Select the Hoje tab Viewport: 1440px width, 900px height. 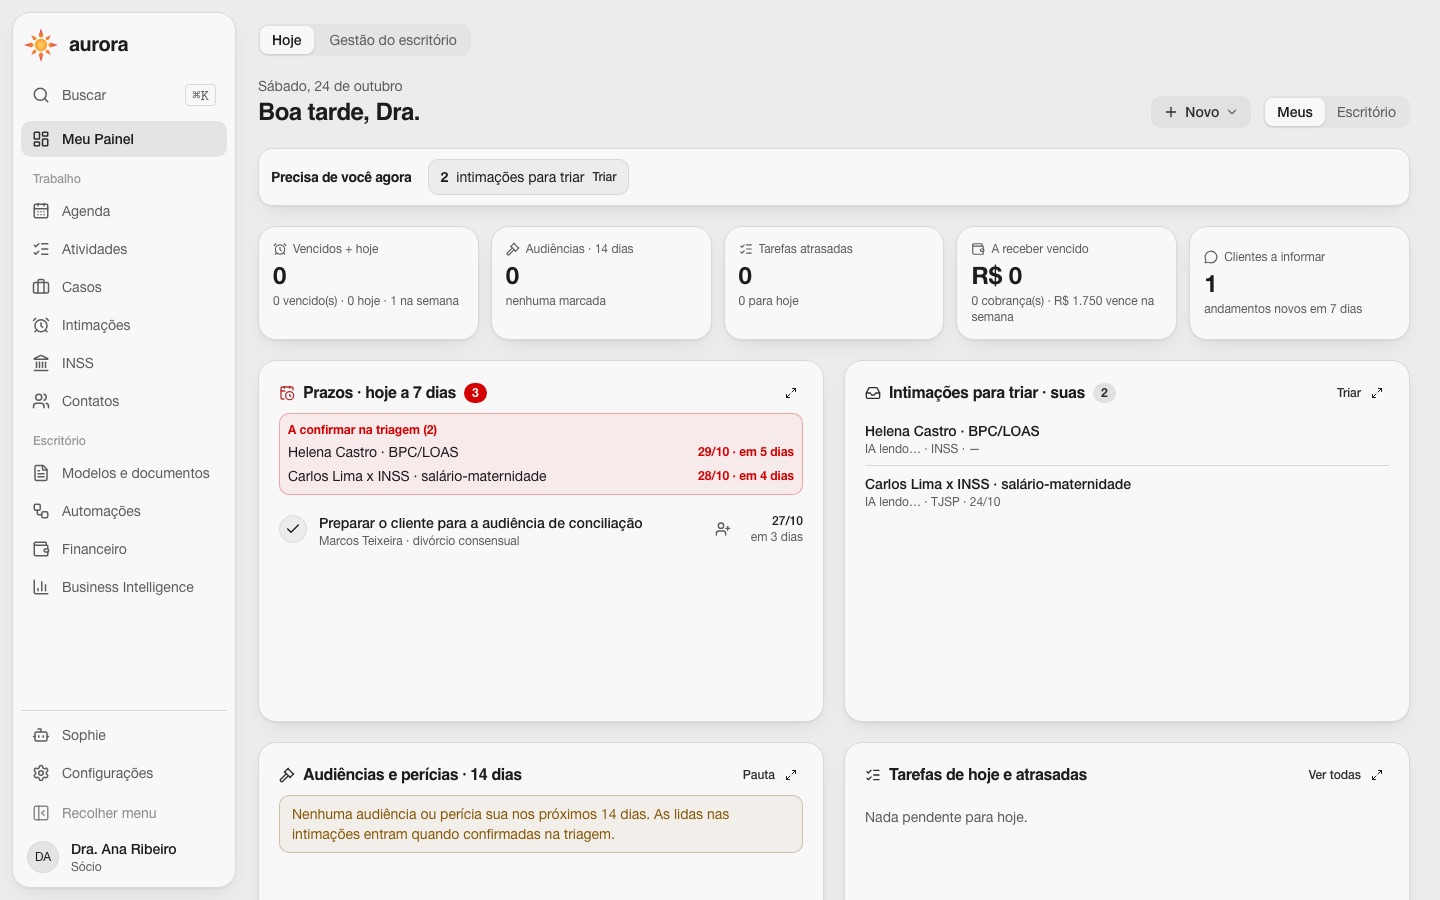coord(287,40)
